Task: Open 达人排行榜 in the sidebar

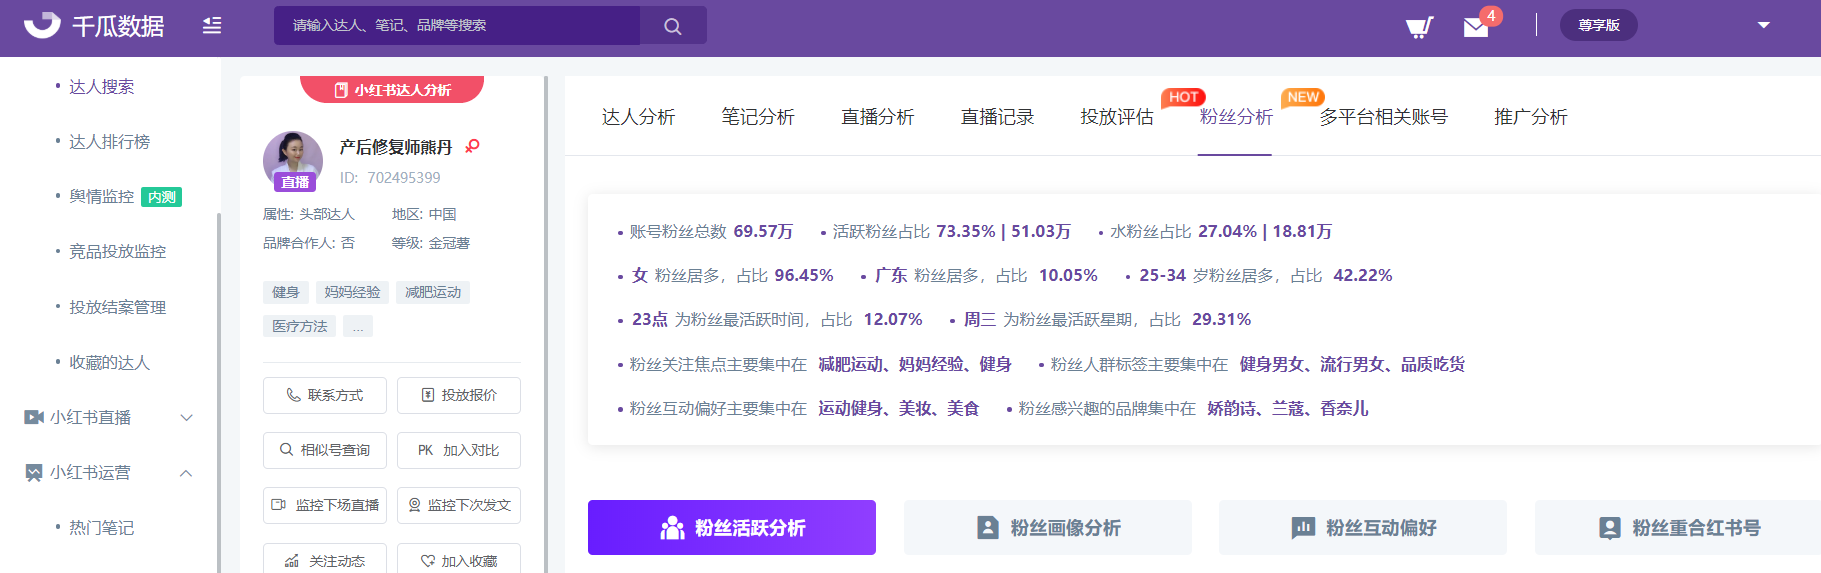Action: [109, 142]
